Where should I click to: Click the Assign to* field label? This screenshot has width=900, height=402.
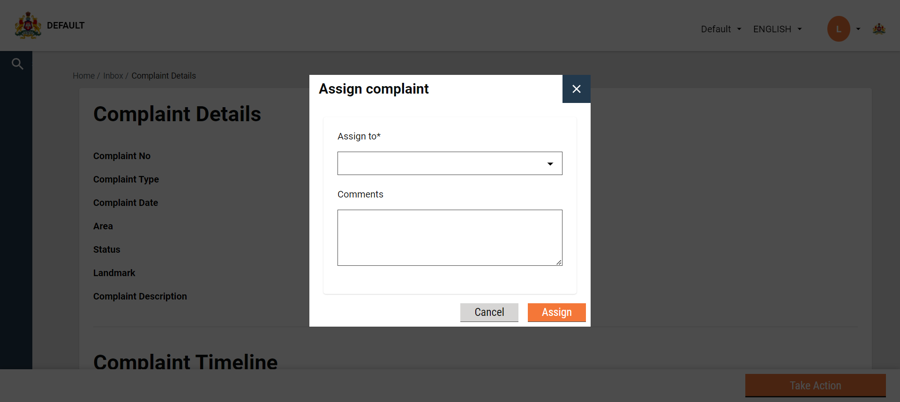tap(359, 136)
